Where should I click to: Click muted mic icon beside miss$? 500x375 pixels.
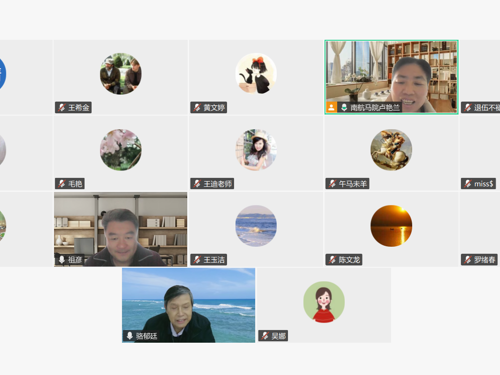(468, 183)
